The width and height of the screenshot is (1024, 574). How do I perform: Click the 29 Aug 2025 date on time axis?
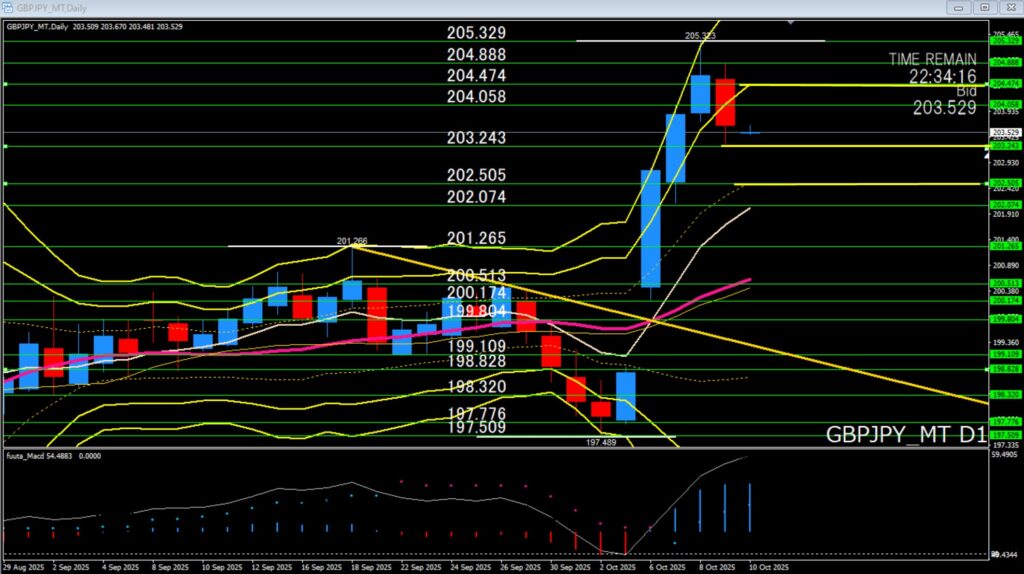21,566
